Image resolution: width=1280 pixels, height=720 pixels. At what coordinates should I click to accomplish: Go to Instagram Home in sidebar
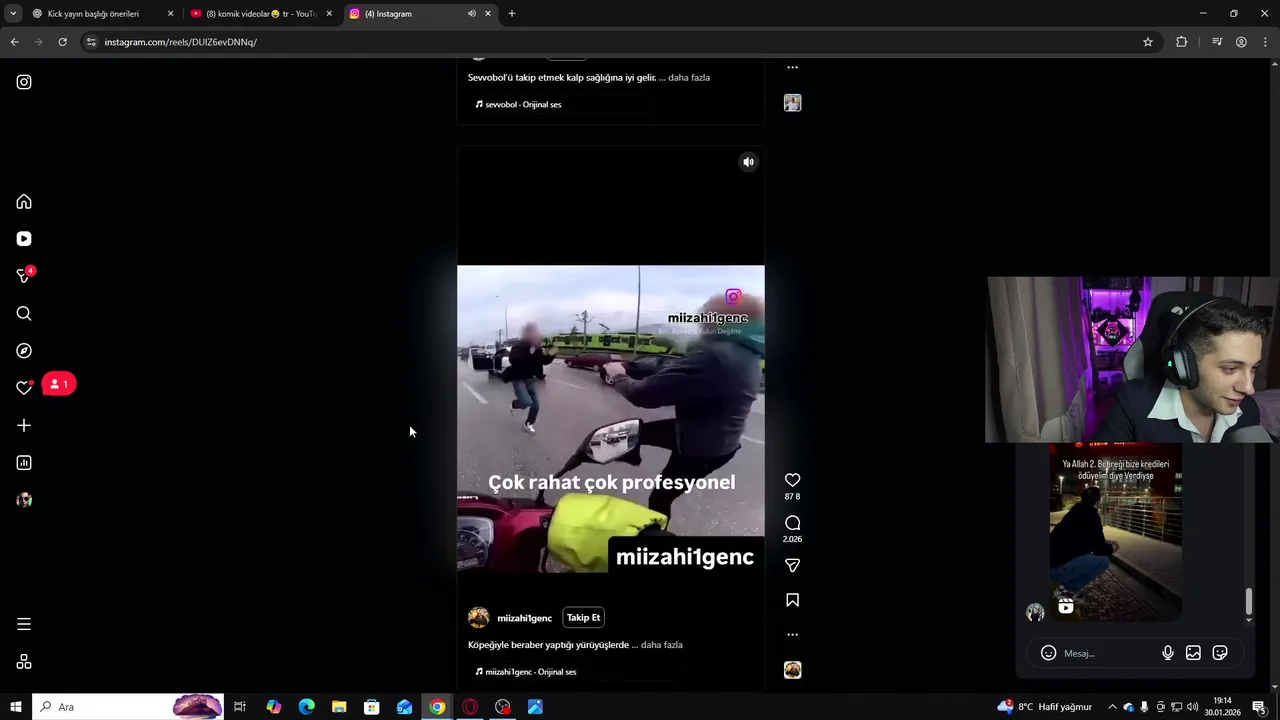pos(24,202)
